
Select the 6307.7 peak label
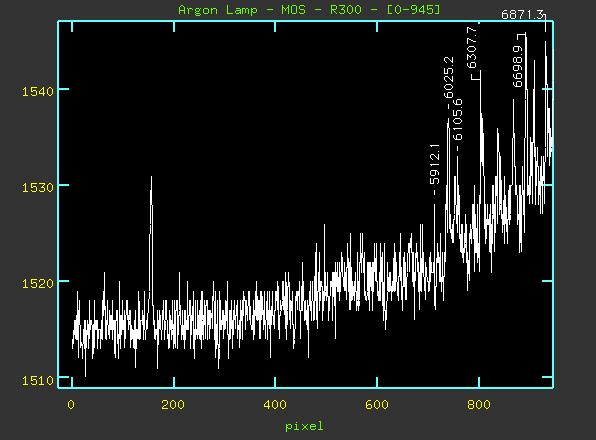pyautogui.click(x=471, y=47)
